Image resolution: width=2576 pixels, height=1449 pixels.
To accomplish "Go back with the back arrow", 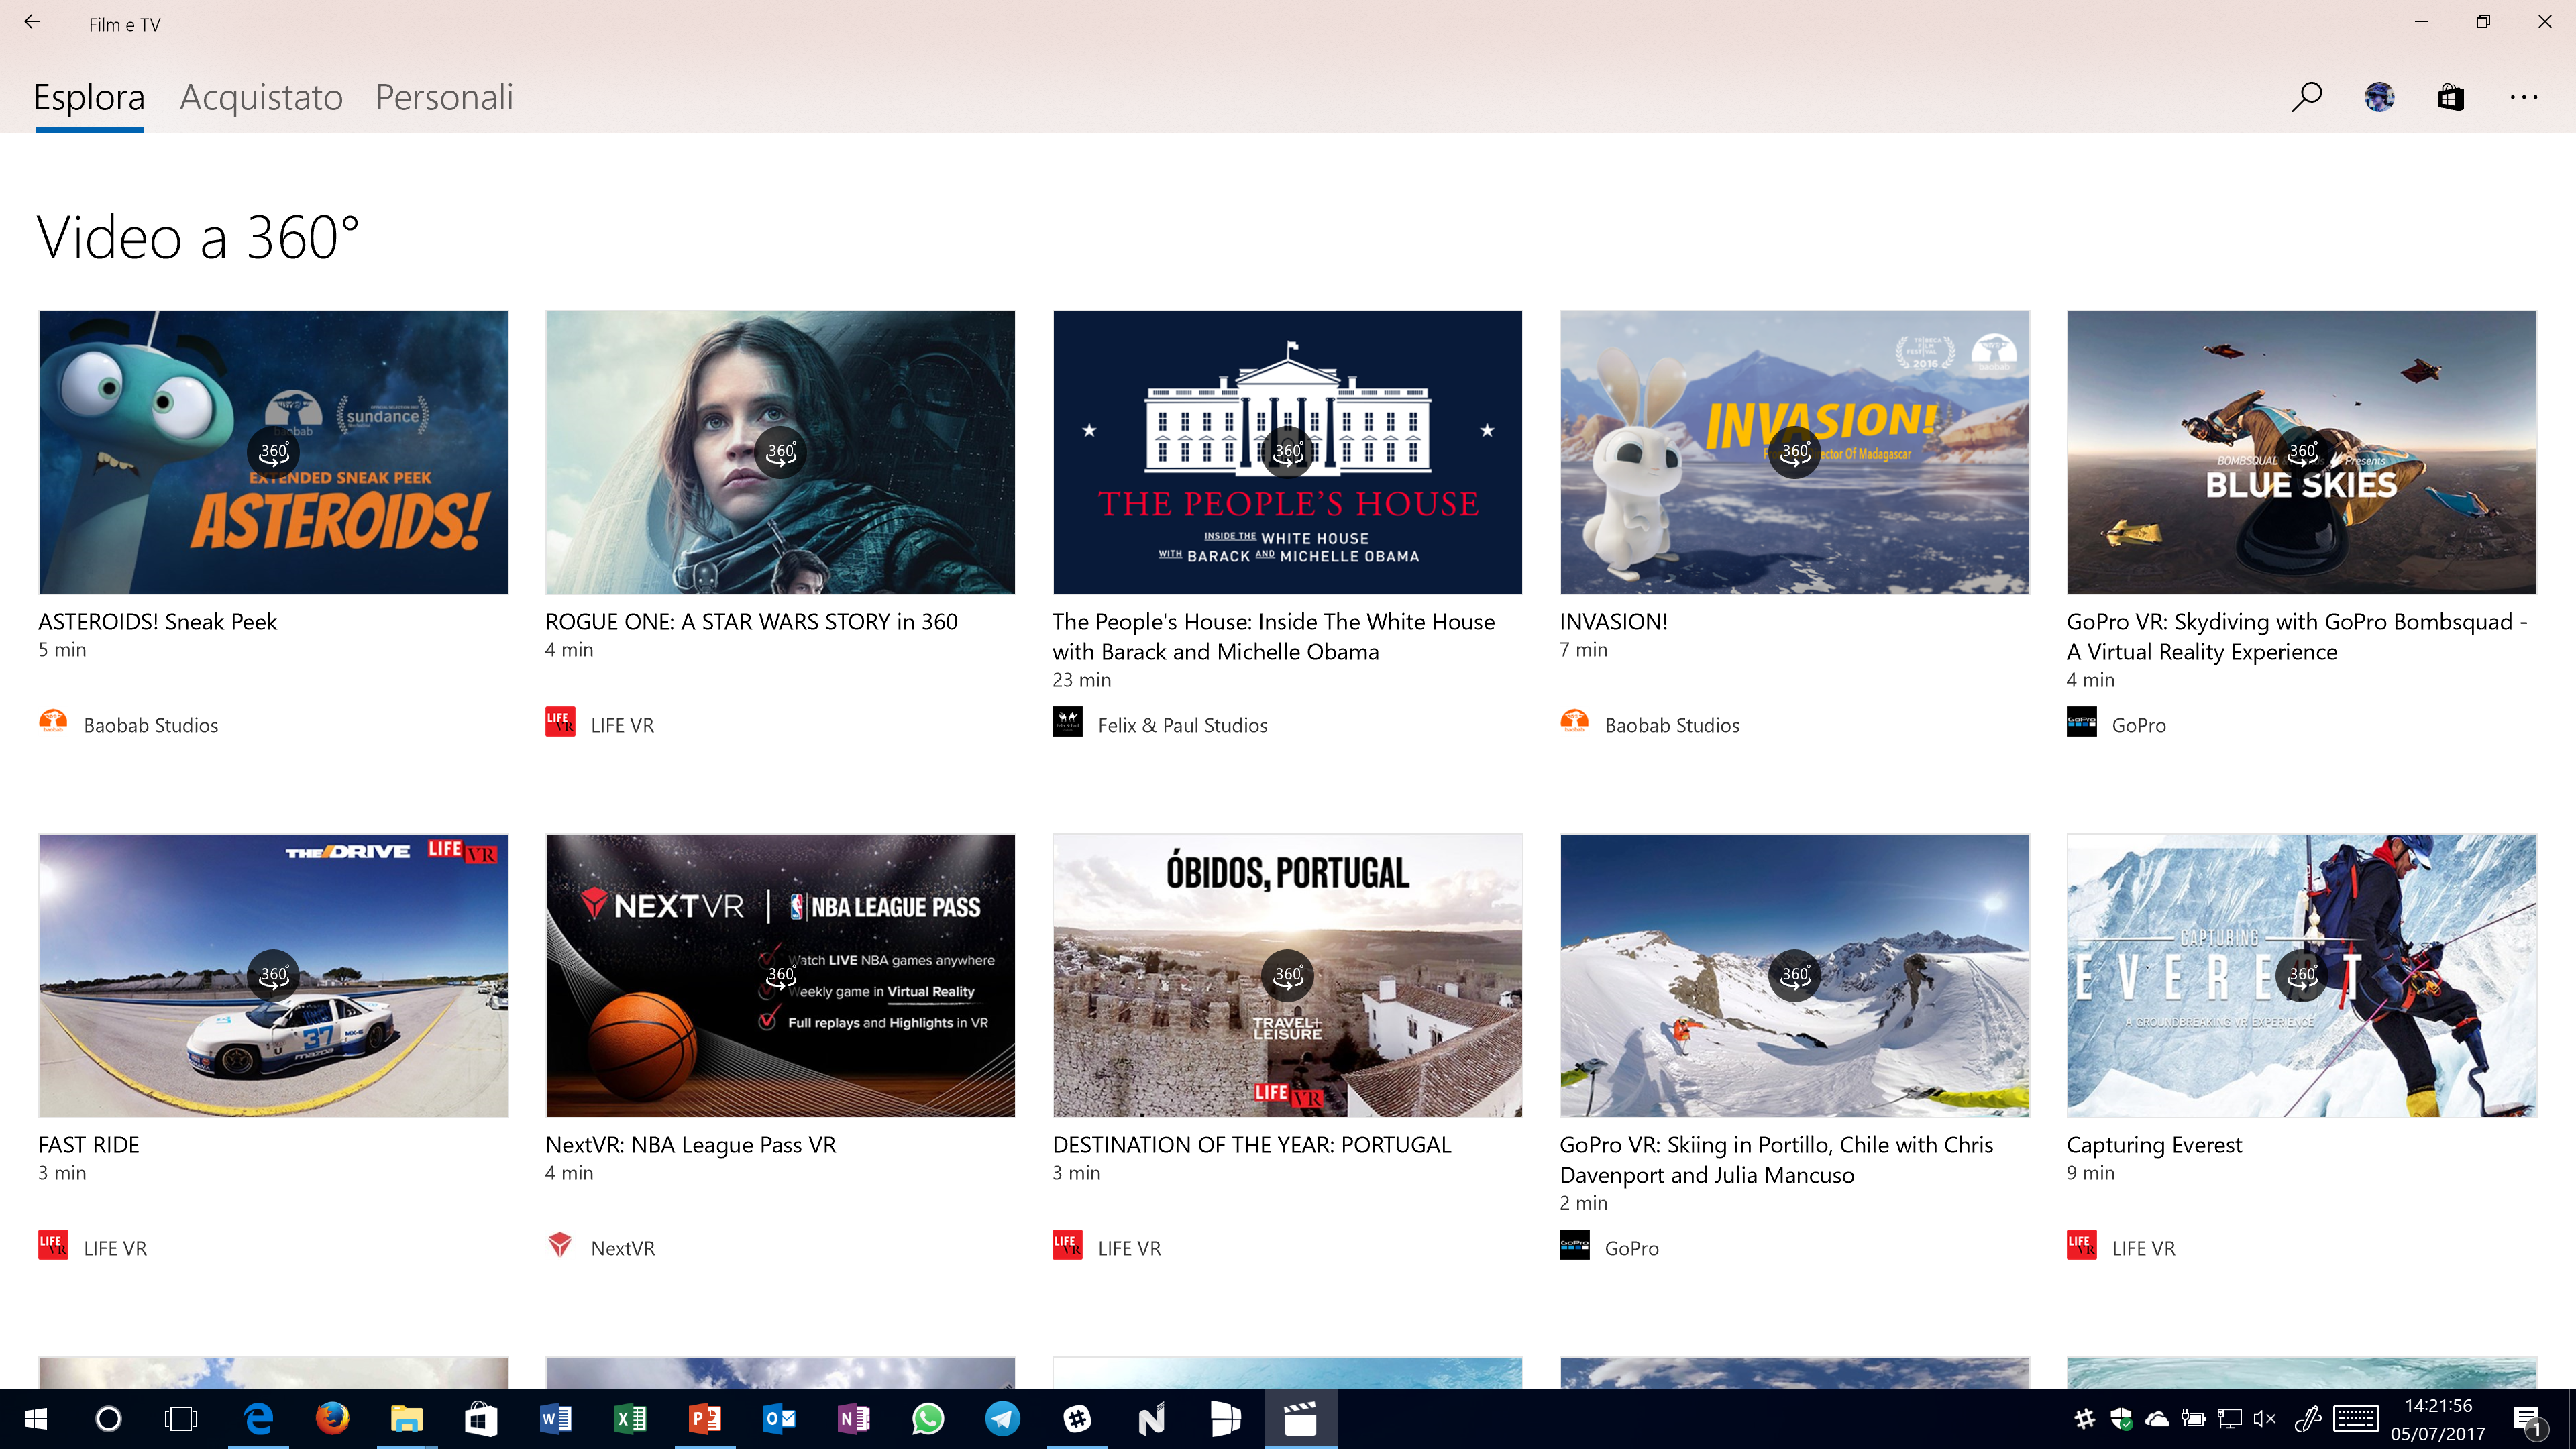I will tap(32, 22).
